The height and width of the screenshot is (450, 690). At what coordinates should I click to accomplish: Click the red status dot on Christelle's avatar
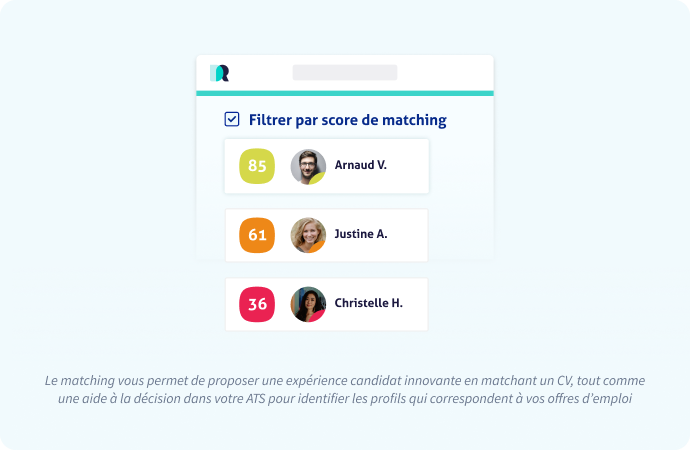click(318, 316)
